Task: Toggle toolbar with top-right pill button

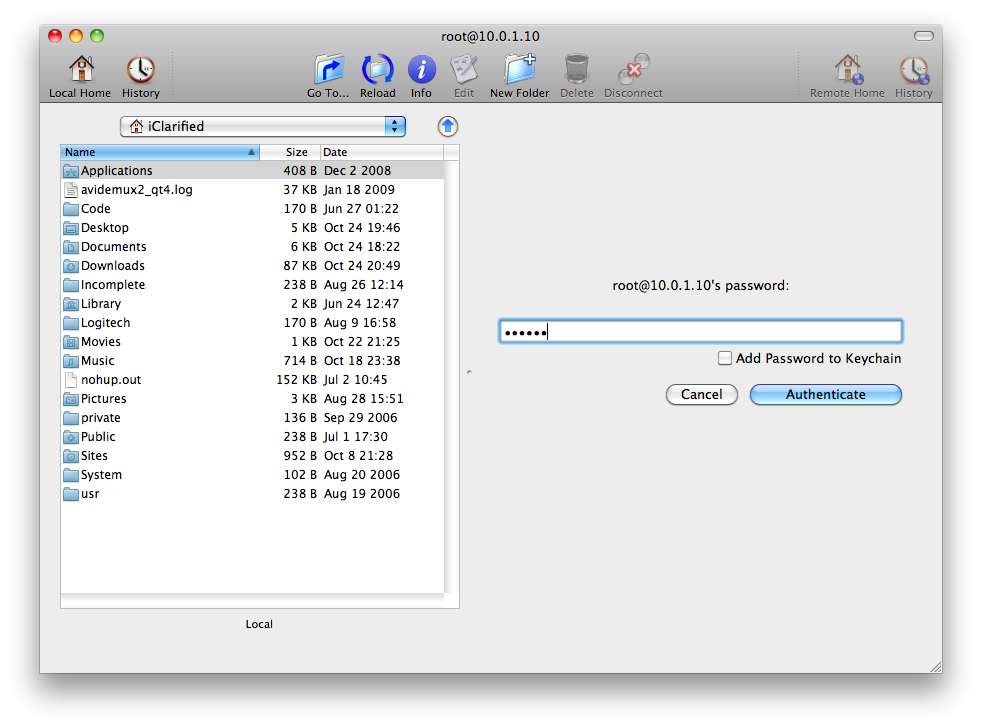Action: 923,36
